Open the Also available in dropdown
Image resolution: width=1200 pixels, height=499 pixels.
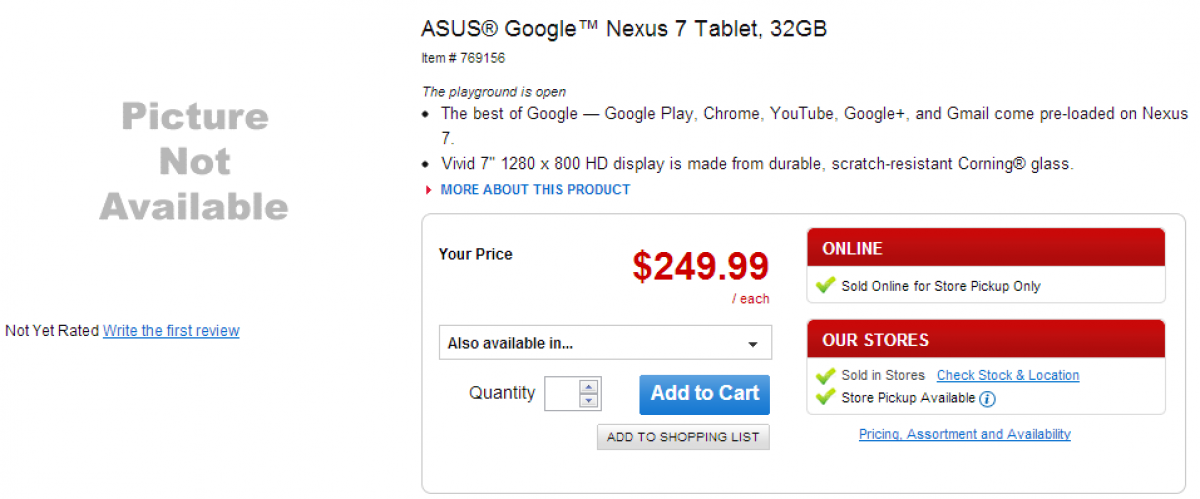point(605,343)
